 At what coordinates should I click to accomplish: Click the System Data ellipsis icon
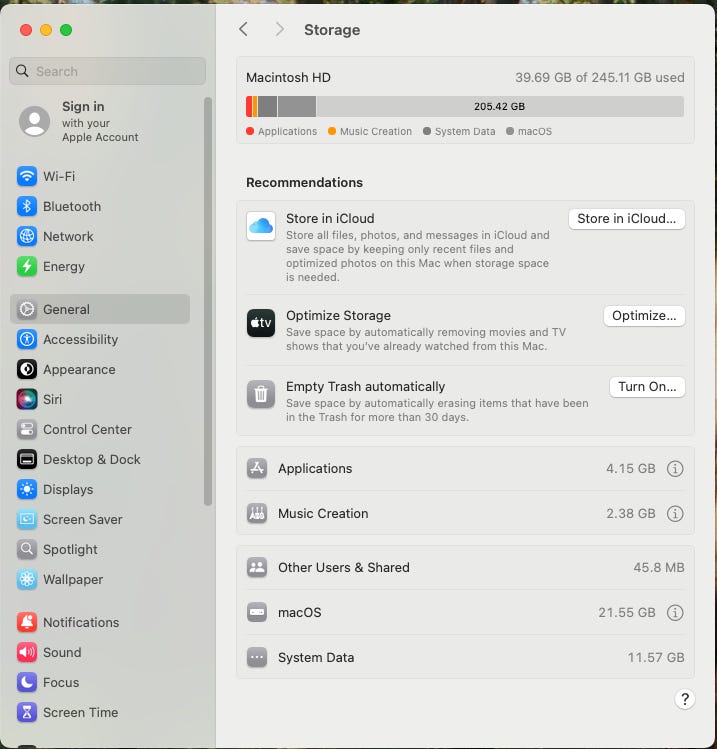click(x=257, y=657)
